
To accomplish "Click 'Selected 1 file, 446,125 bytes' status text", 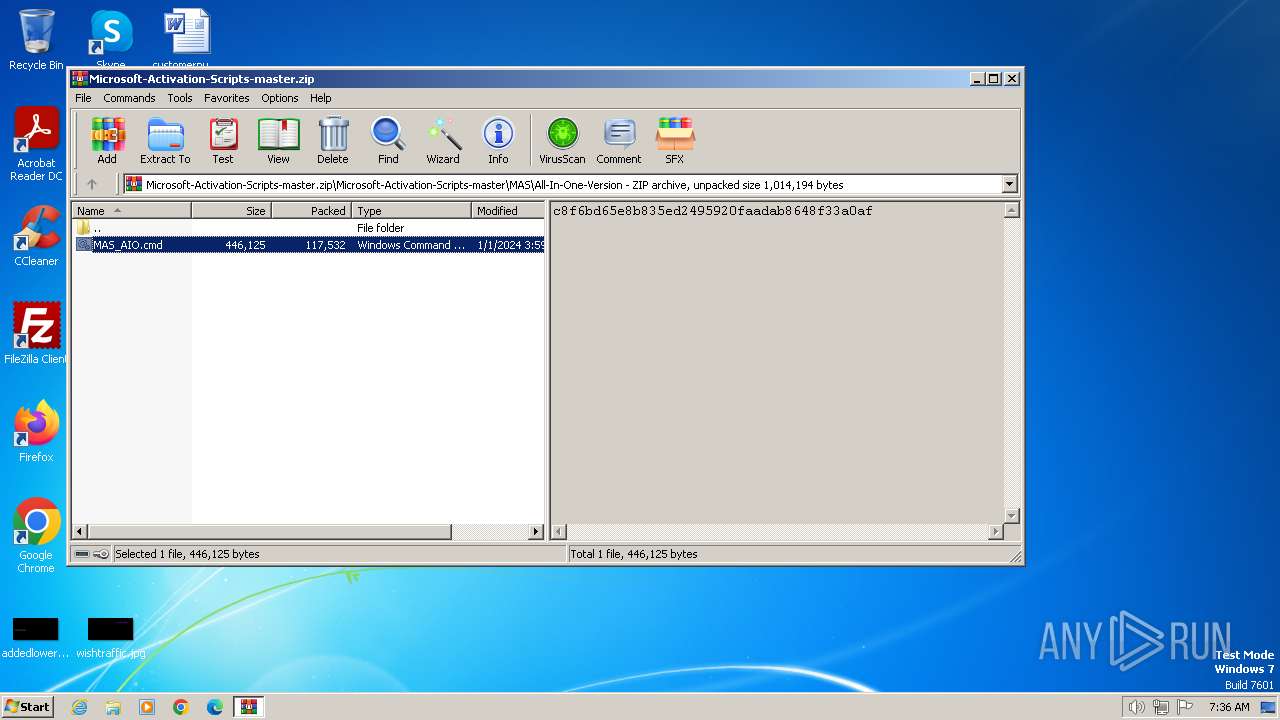I will (x=187, y=554).
